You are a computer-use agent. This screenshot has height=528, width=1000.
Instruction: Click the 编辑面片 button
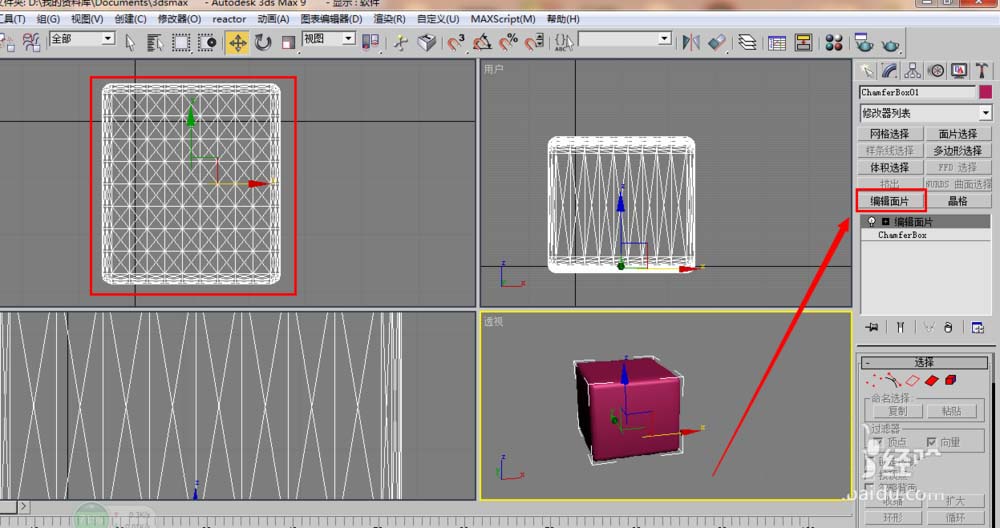tap(890, 200)
